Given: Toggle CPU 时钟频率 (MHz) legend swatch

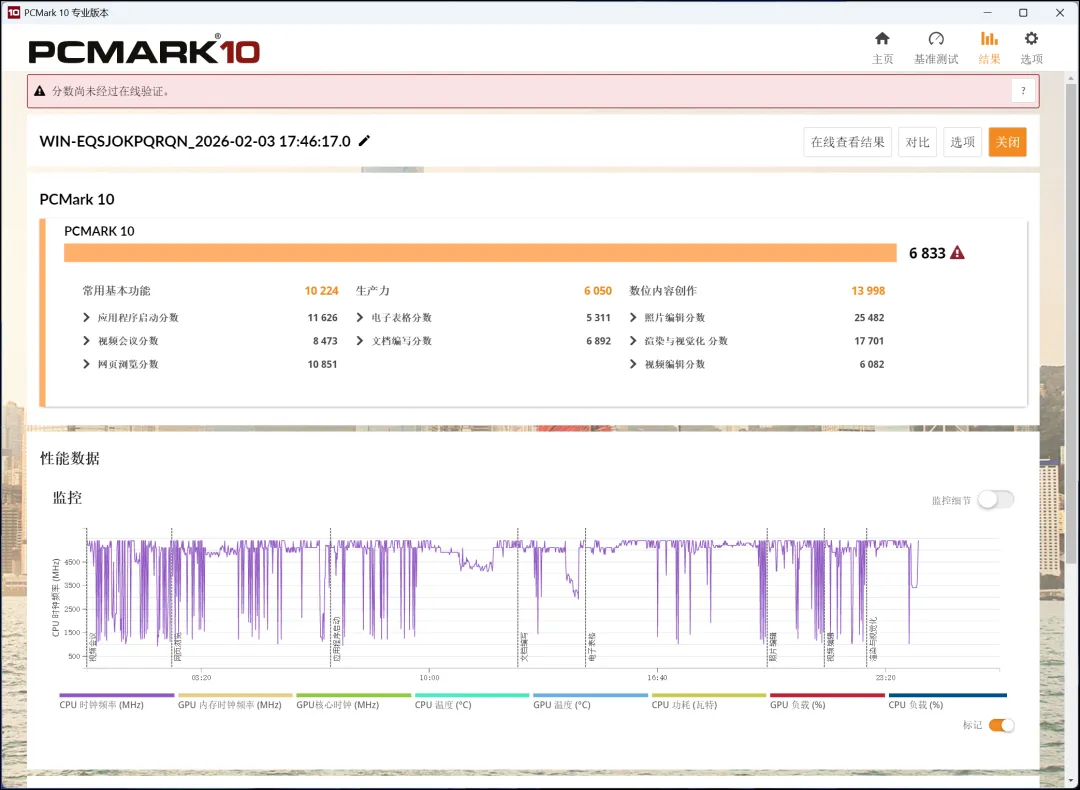Looking at the screenshot, I should (x=116, y=695).
